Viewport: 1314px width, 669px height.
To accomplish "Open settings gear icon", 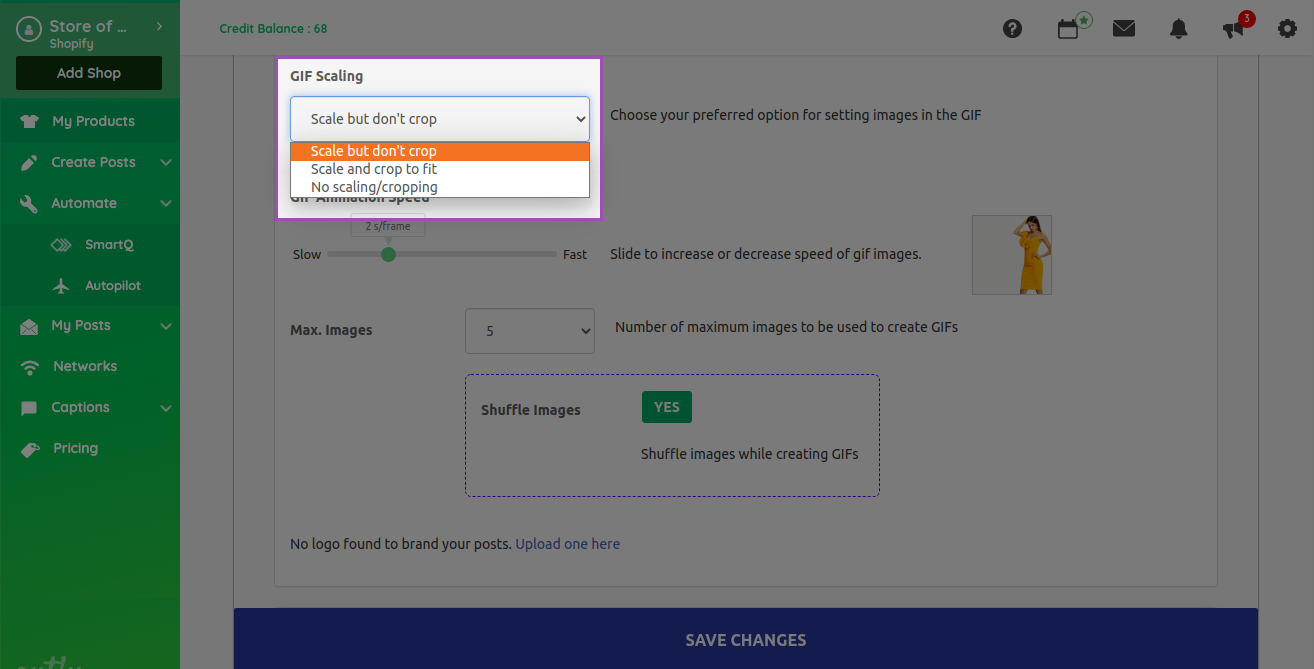I will click(1287, 29).
